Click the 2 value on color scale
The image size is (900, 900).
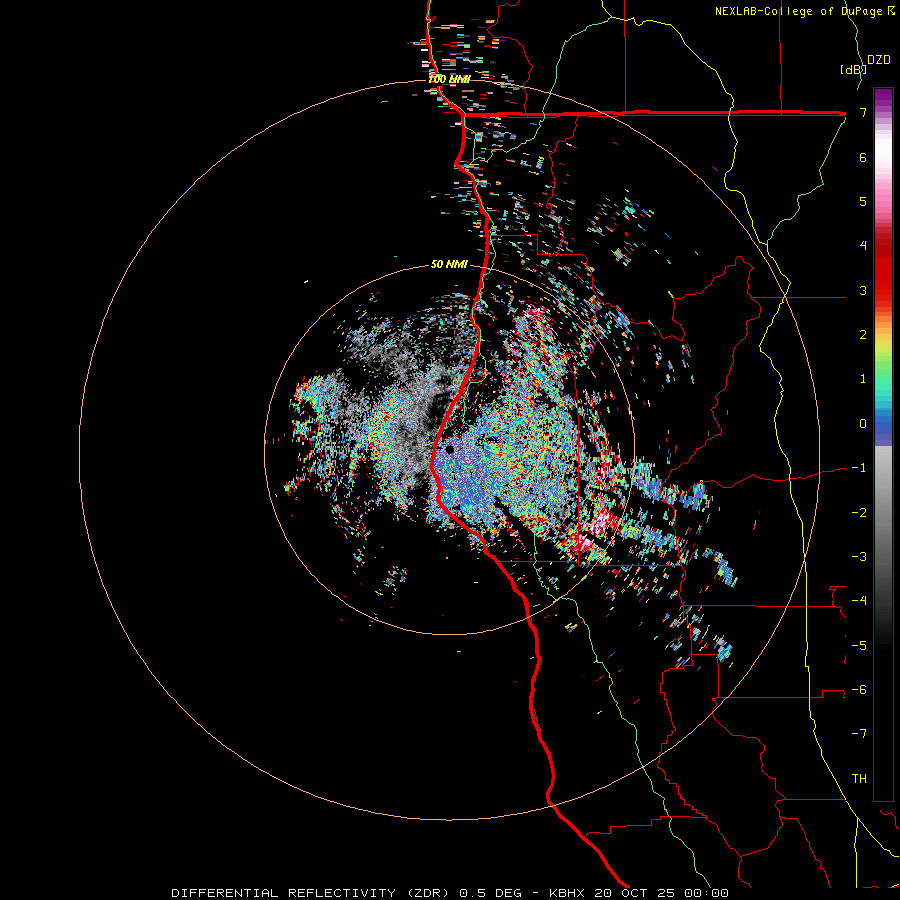tap(863, 335)
